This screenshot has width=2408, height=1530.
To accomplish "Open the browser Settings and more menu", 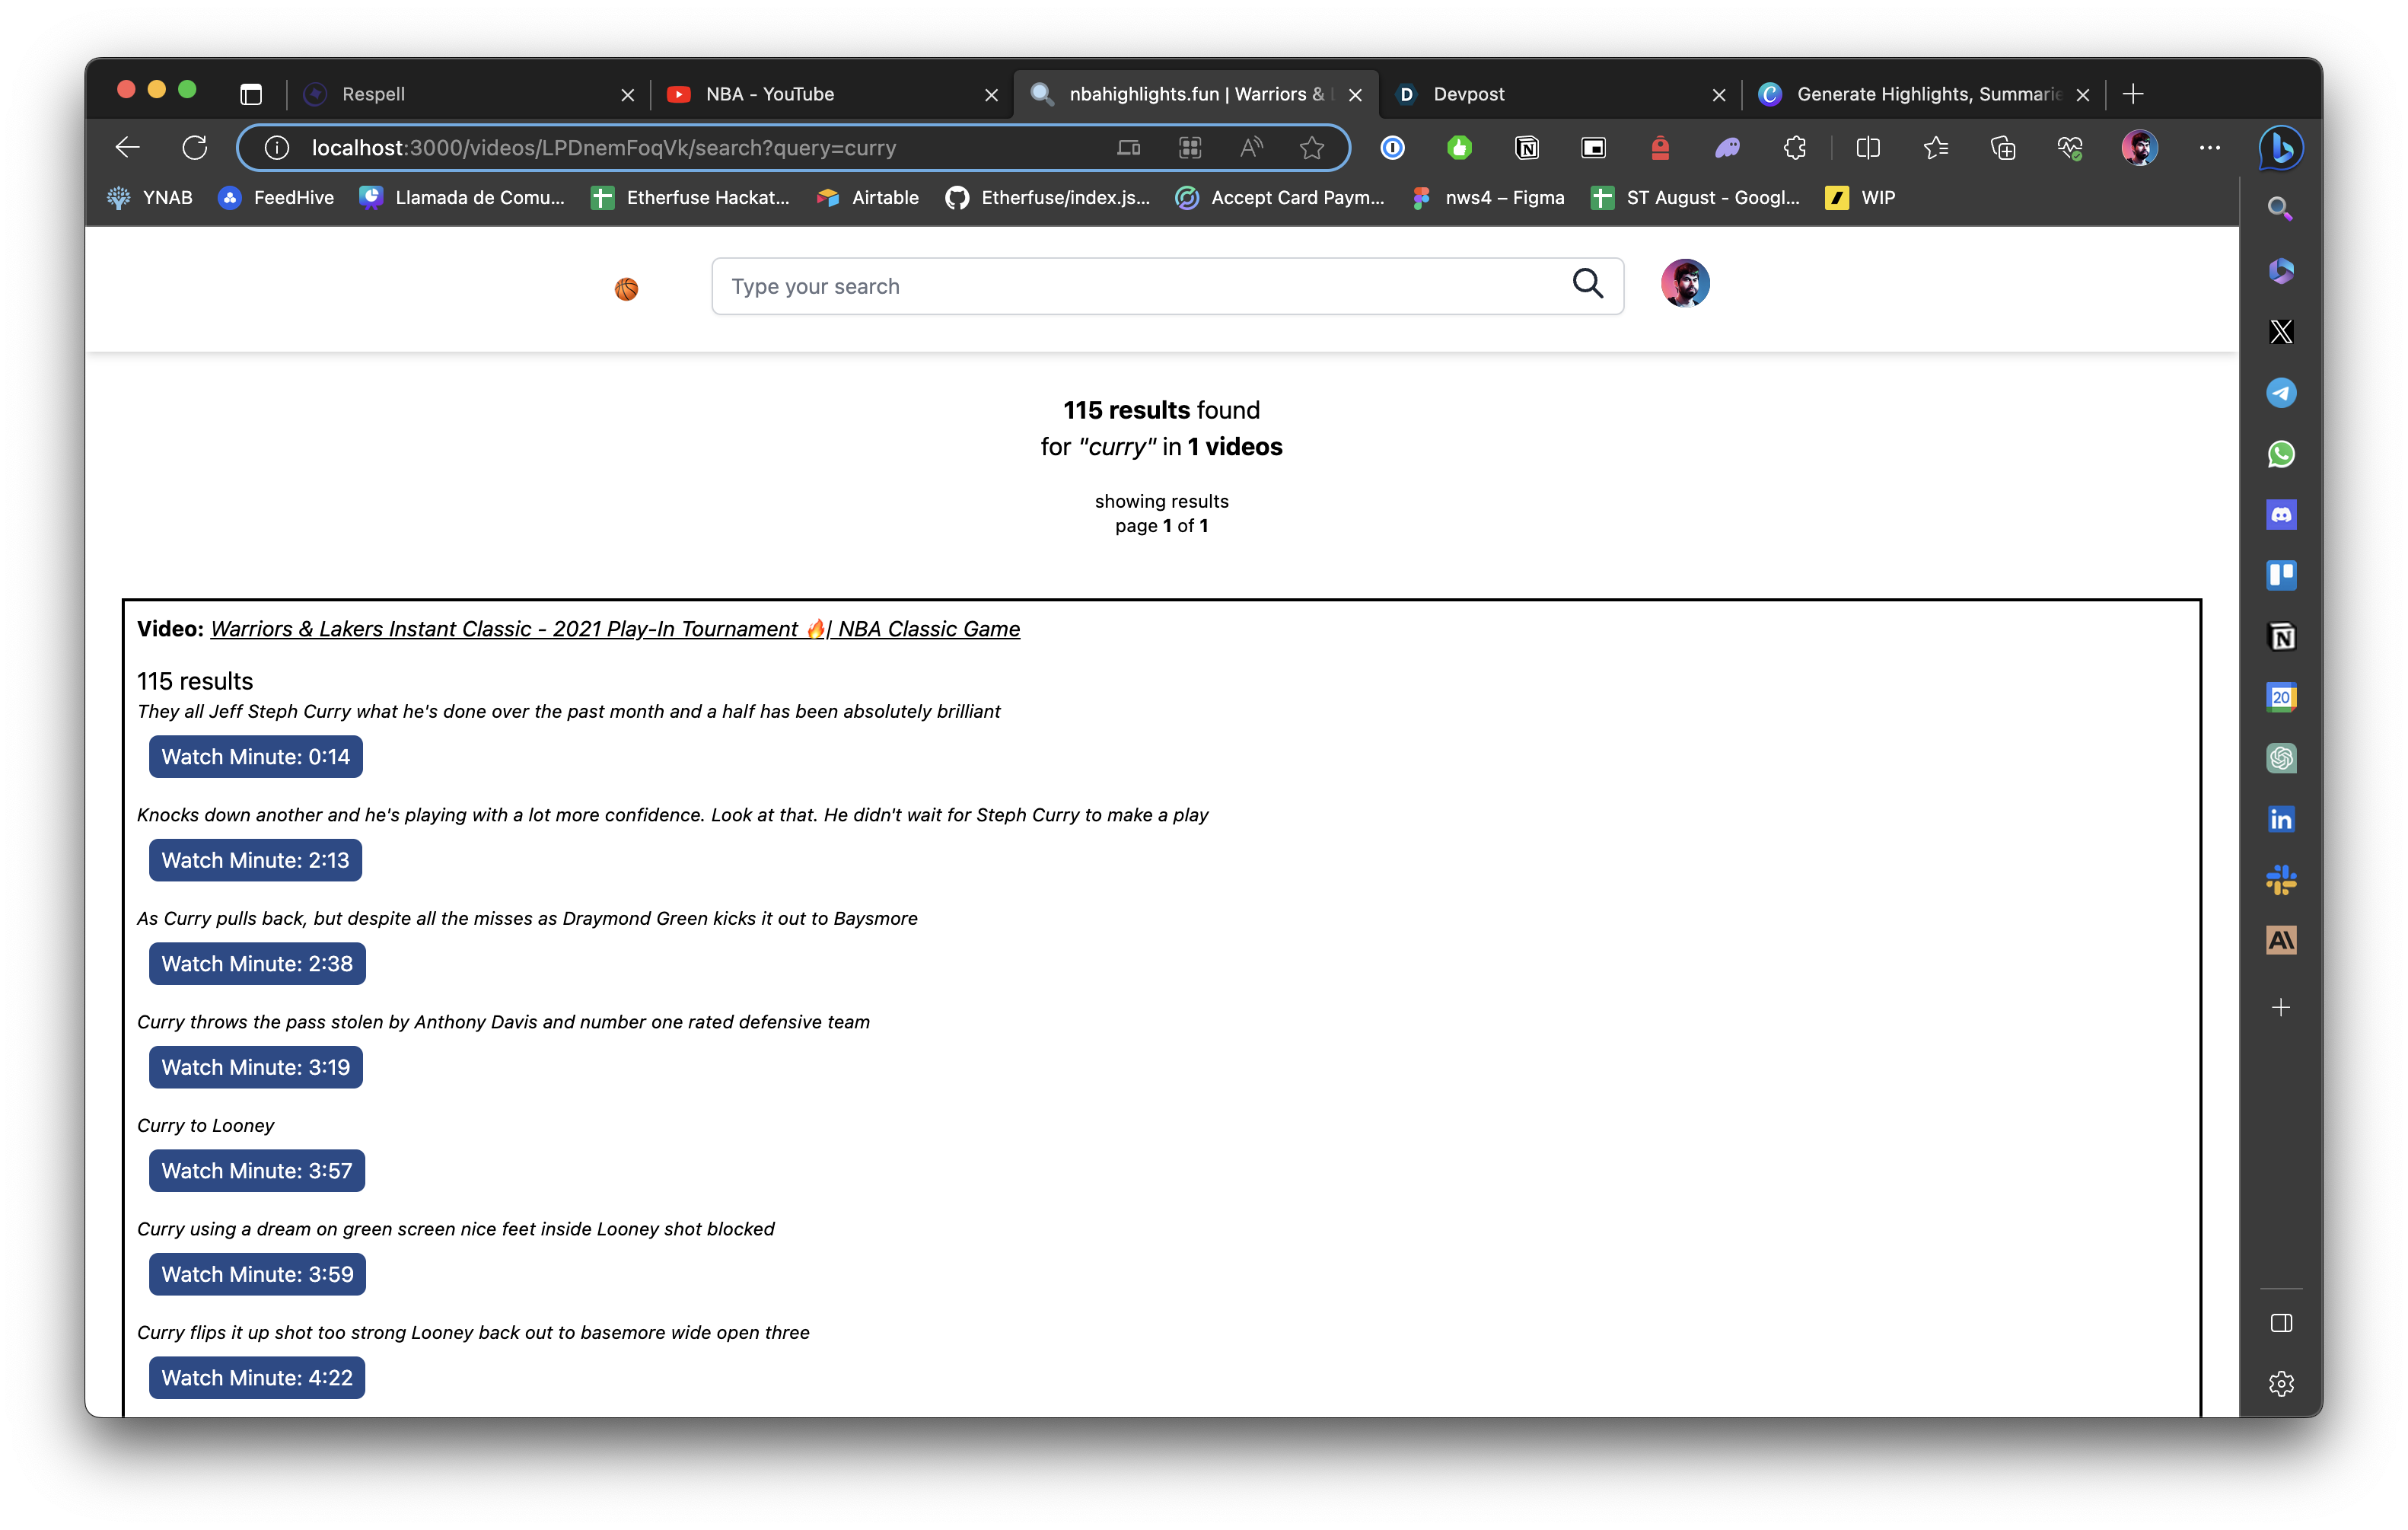I will pos(2209,148).
